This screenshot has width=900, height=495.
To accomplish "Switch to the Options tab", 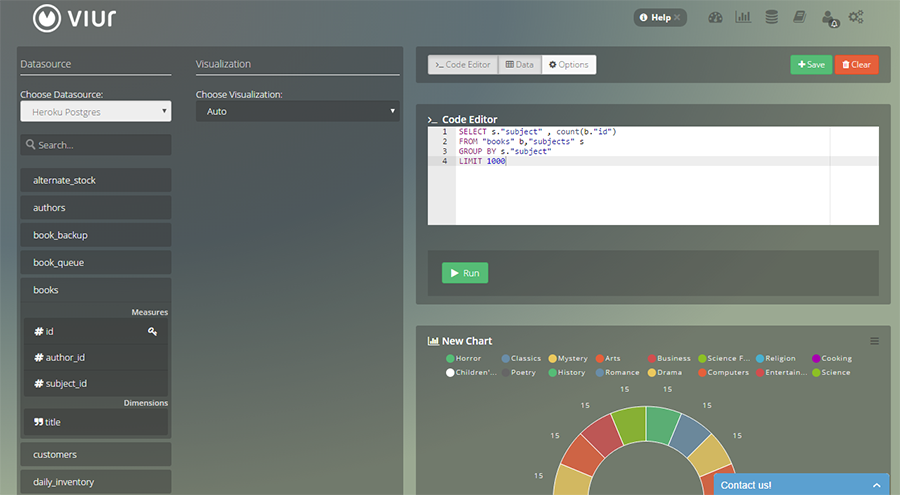I will click(x=569, y=64).
